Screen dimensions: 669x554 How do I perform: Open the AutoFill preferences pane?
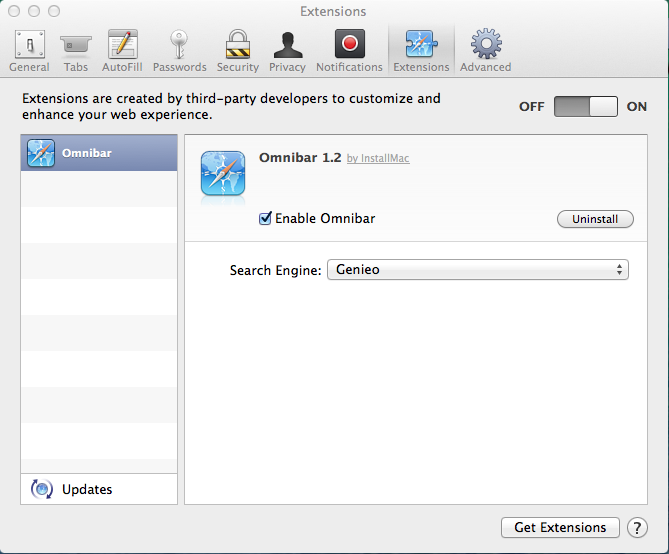tap(122, 51)
